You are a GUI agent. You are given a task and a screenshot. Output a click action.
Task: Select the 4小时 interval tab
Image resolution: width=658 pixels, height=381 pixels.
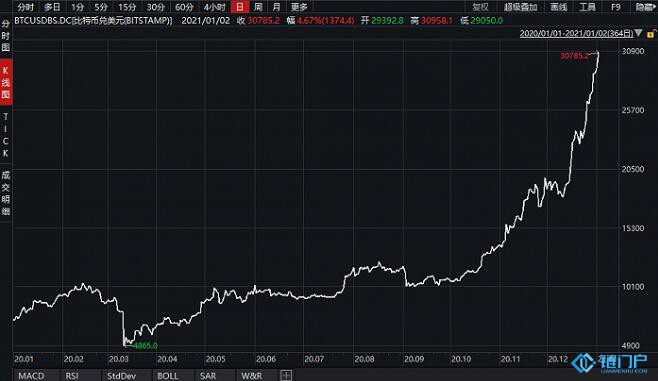click(x=215, y=7)
